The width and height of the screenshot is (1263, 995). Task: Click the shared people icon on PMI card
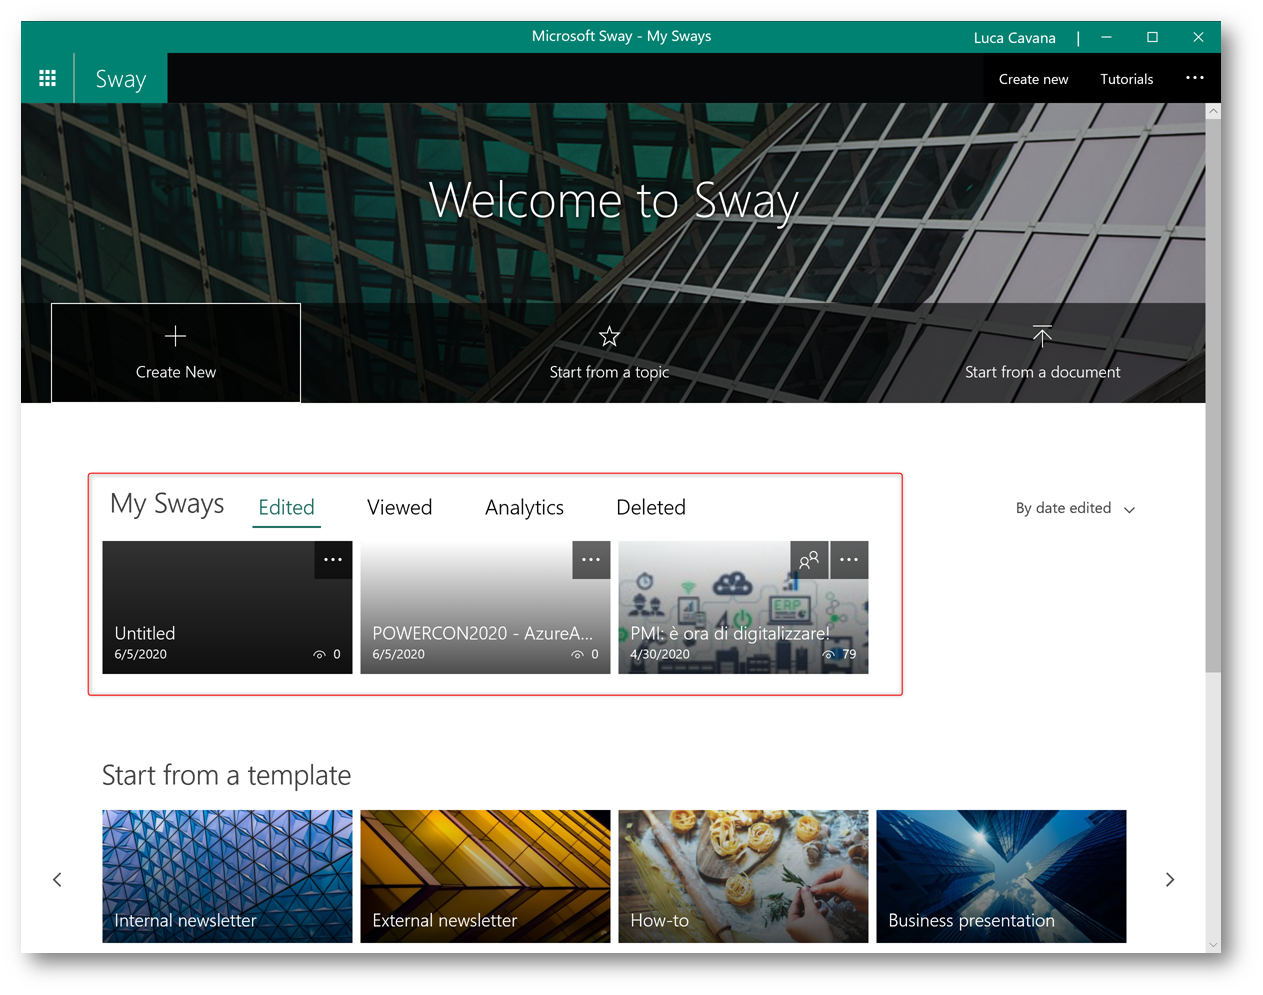pos(809,560)
